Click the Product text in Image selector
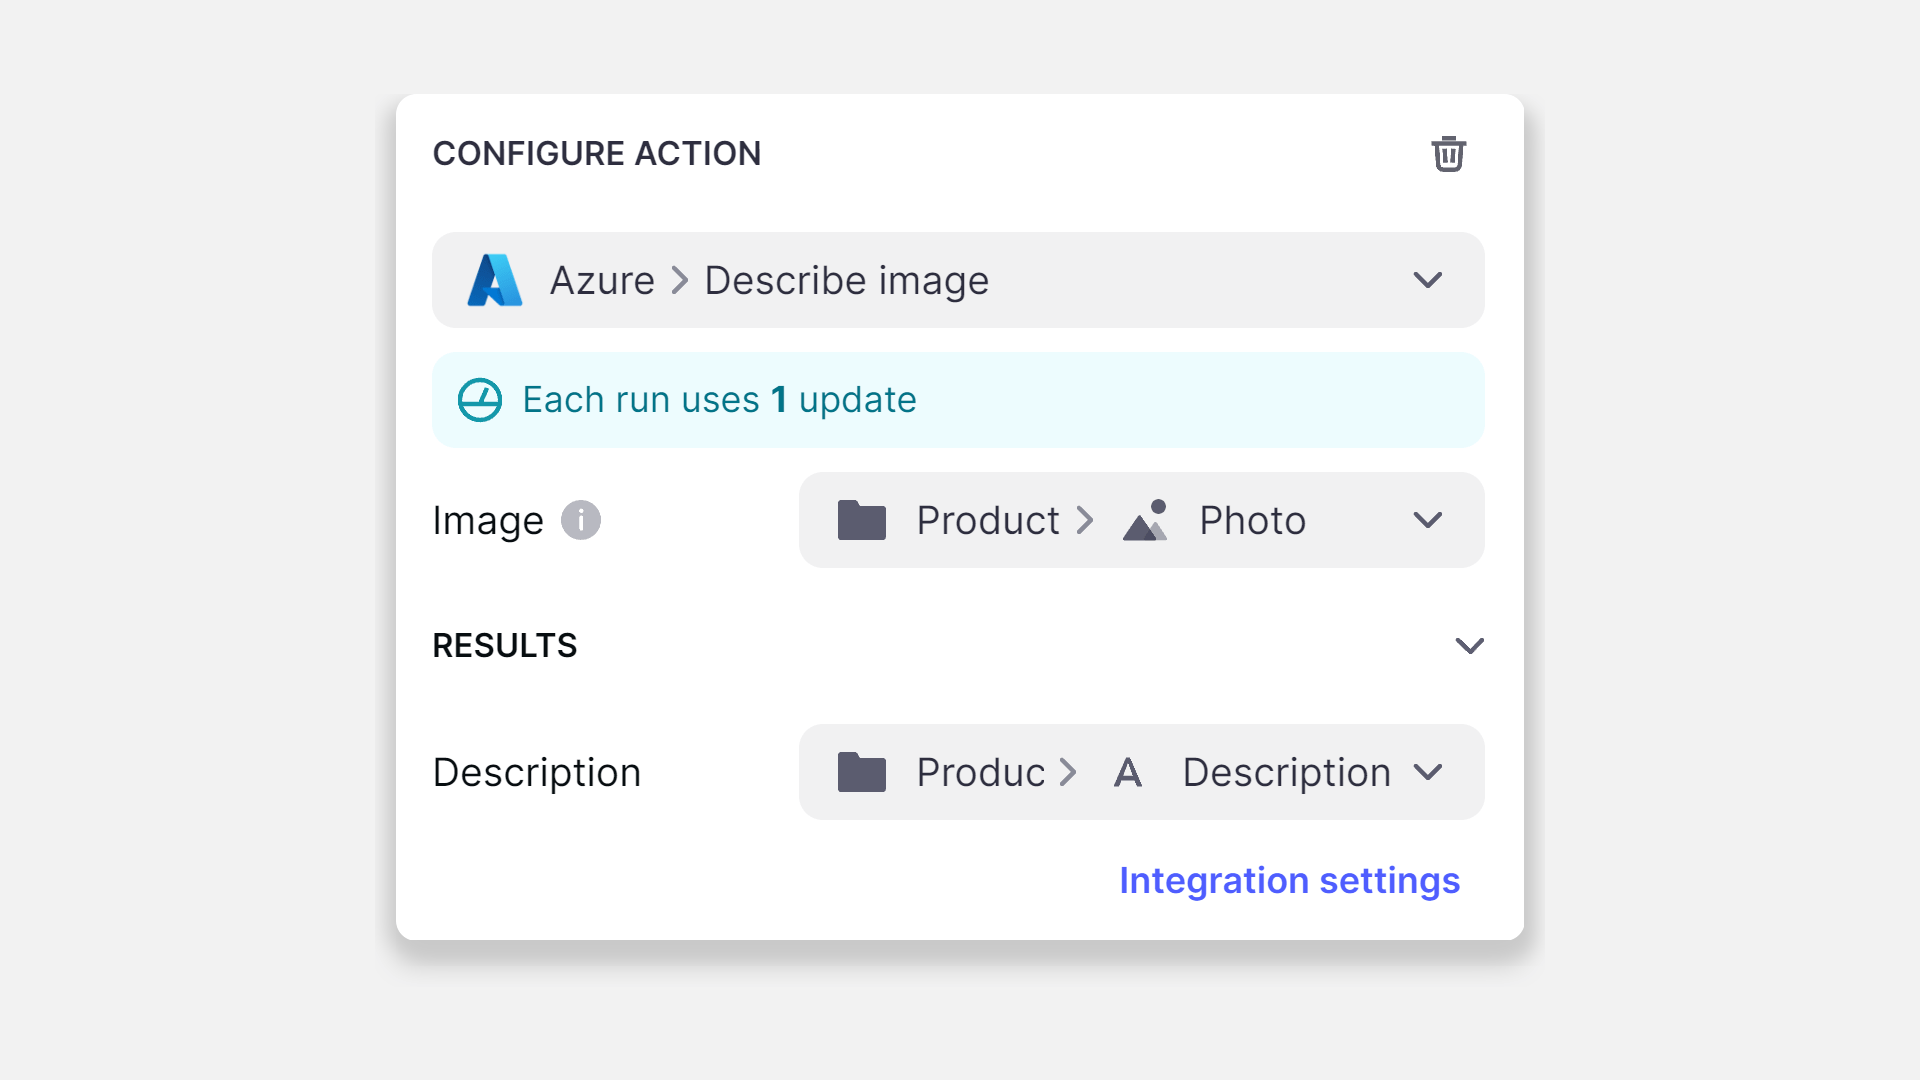The image size is (1920, 1080). point(987,520)
